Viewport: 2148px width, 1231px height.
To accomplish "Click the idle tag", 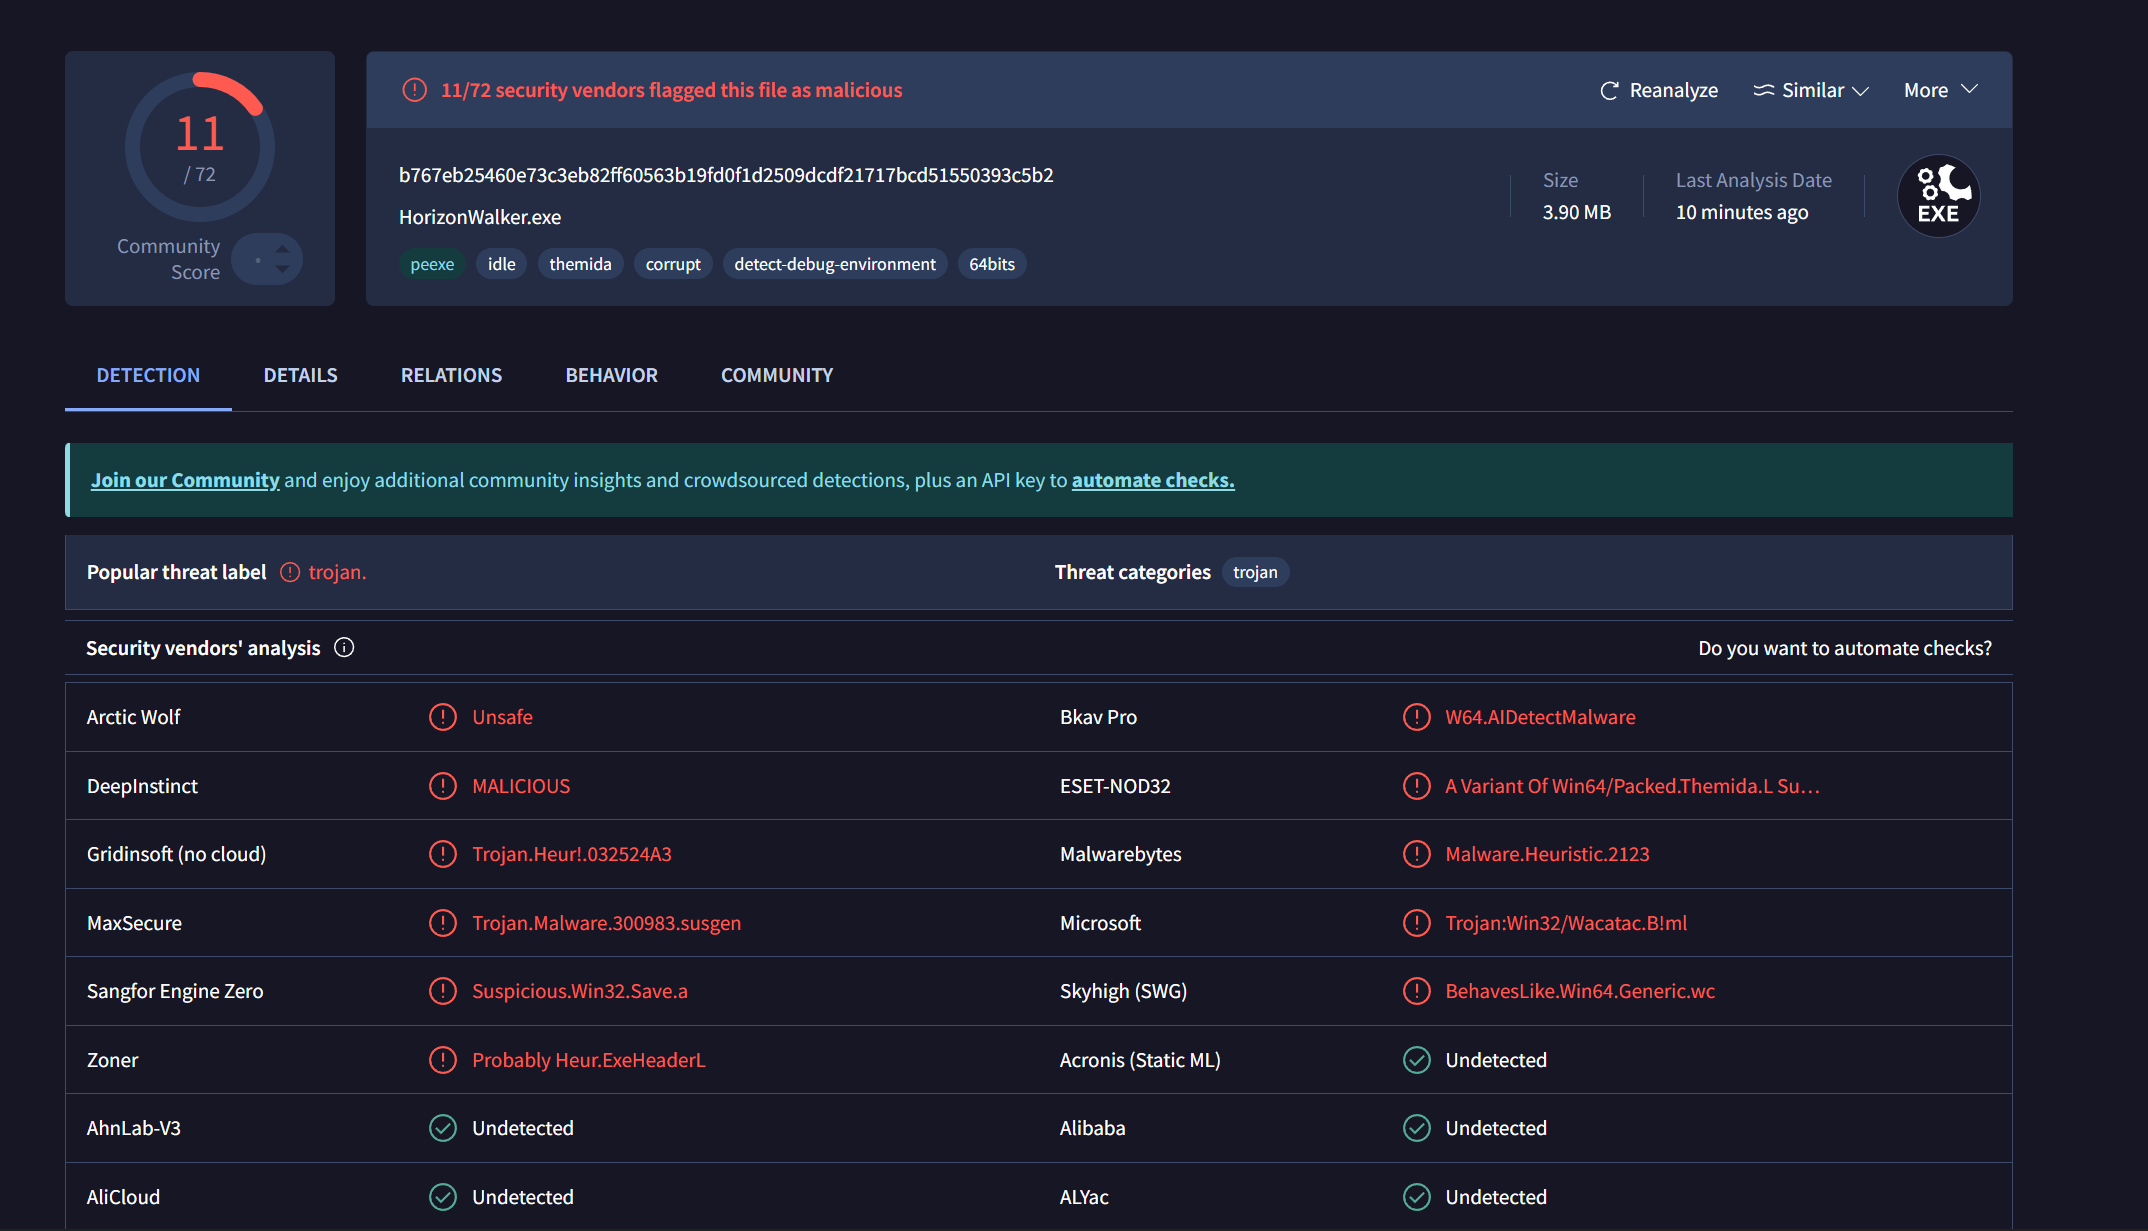I will coord(502,264).
